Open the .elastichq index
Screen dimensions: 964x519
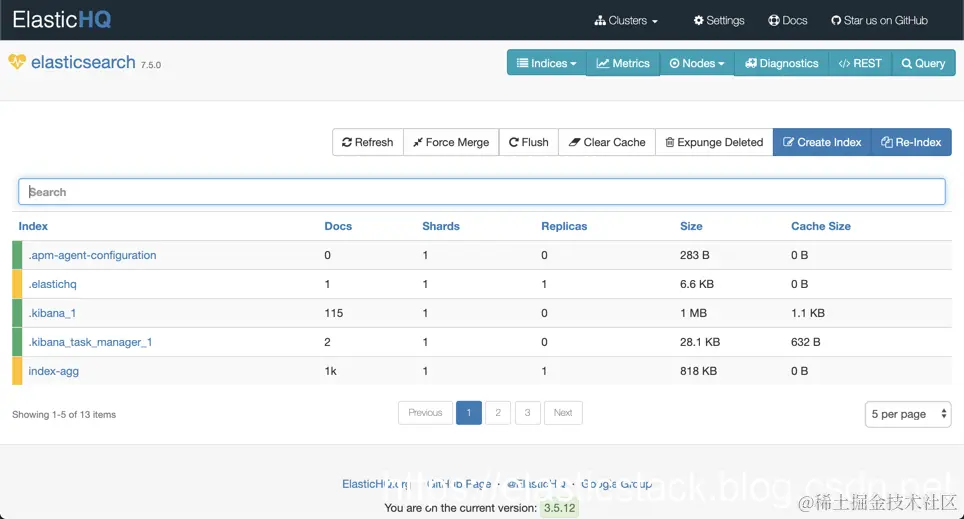(52, 284)
